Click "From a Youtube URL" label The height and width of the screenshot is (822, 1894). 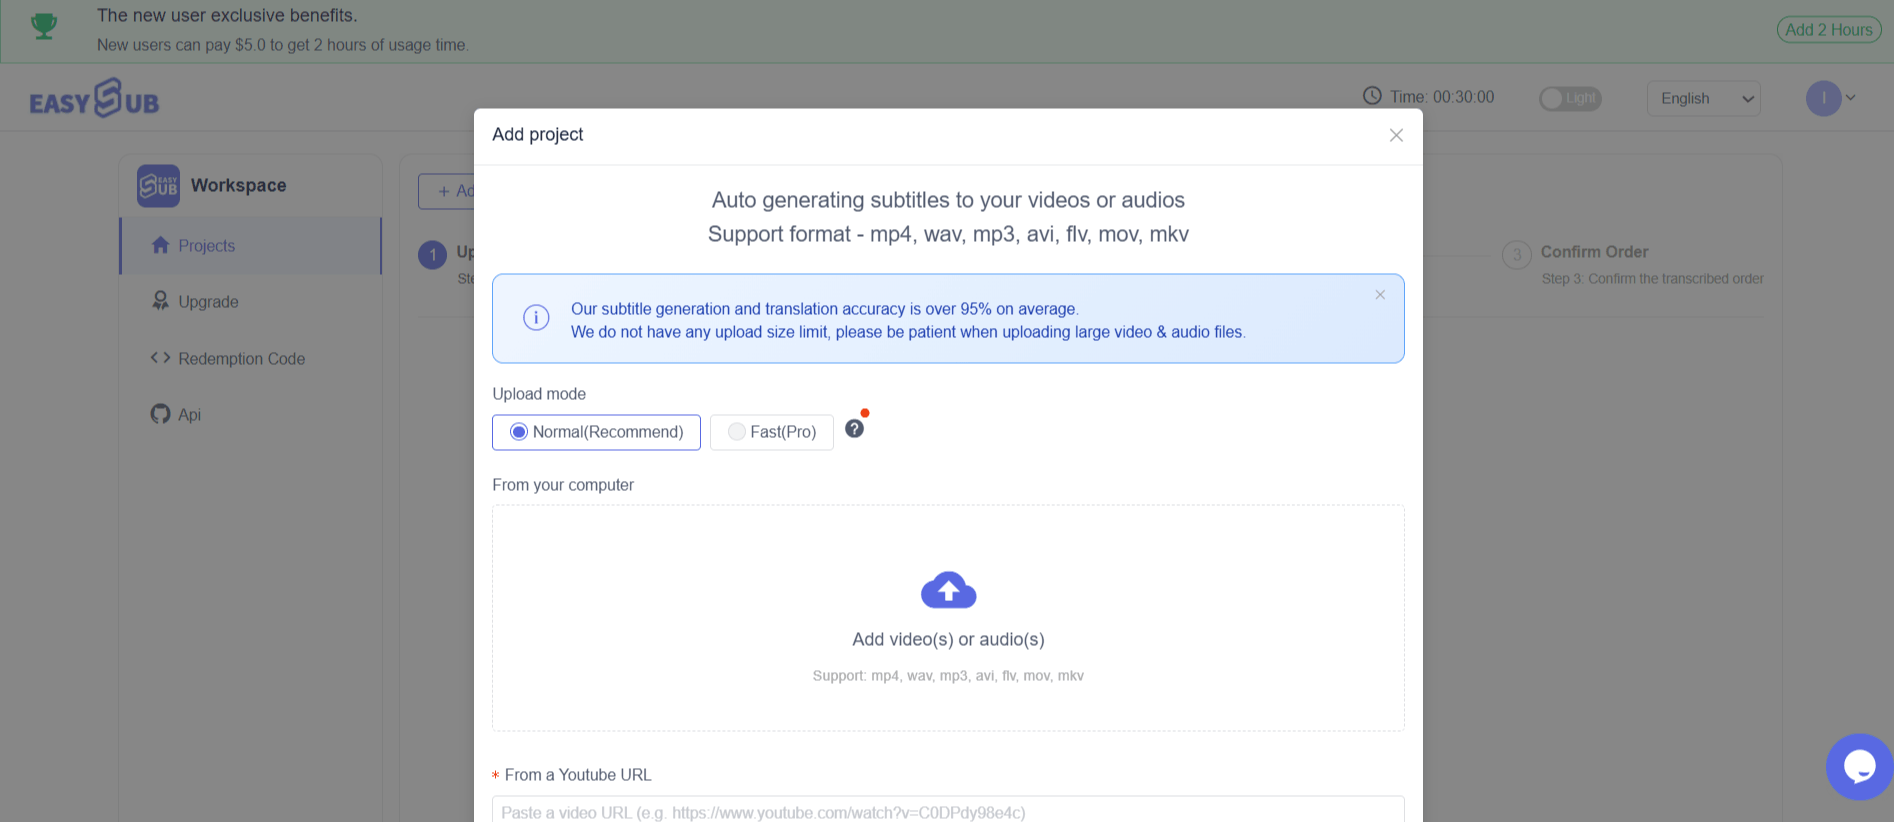(577, 775)
